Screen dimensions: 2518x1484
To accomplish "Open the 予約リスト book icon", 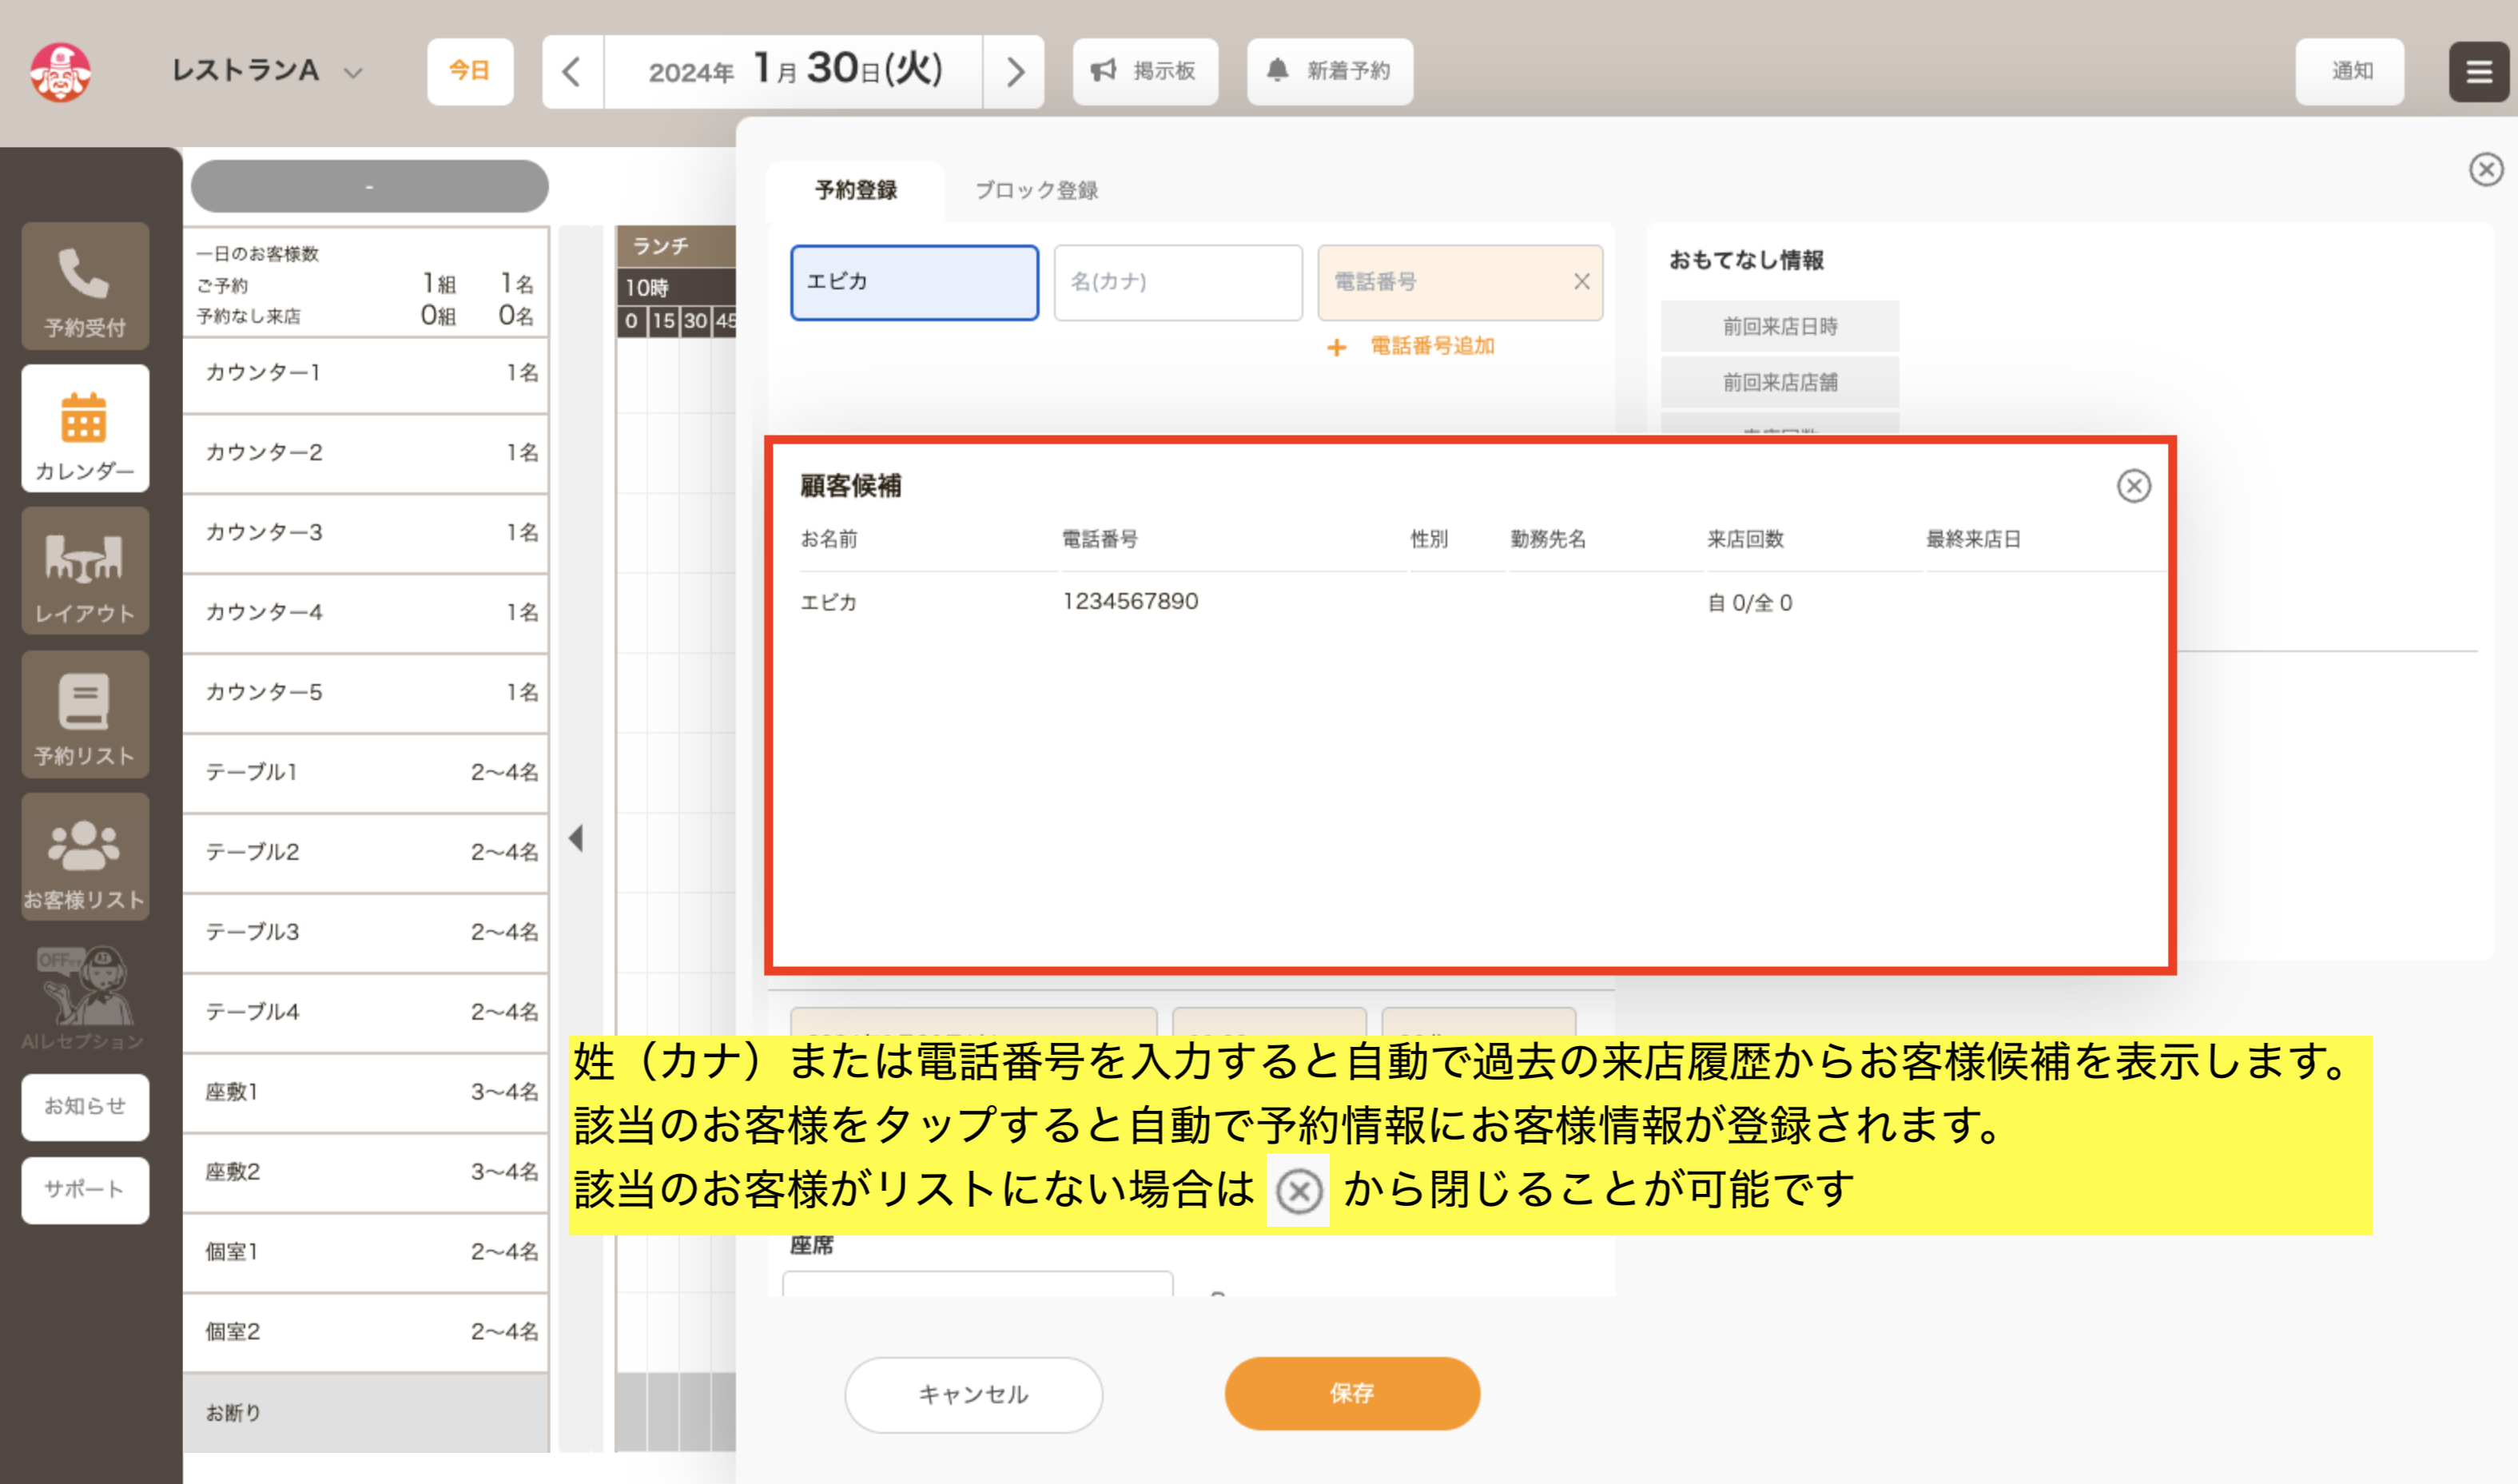I will [x=85, y=714].
